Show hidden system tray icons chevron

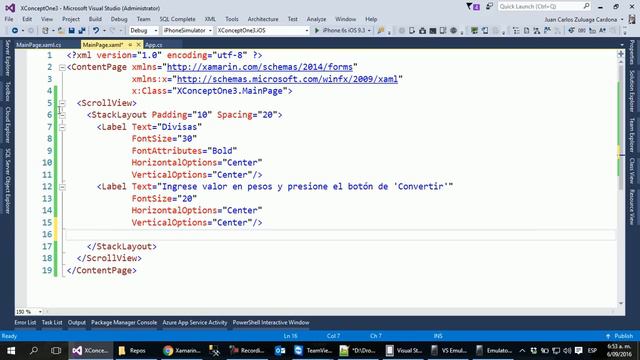[522, 351]
